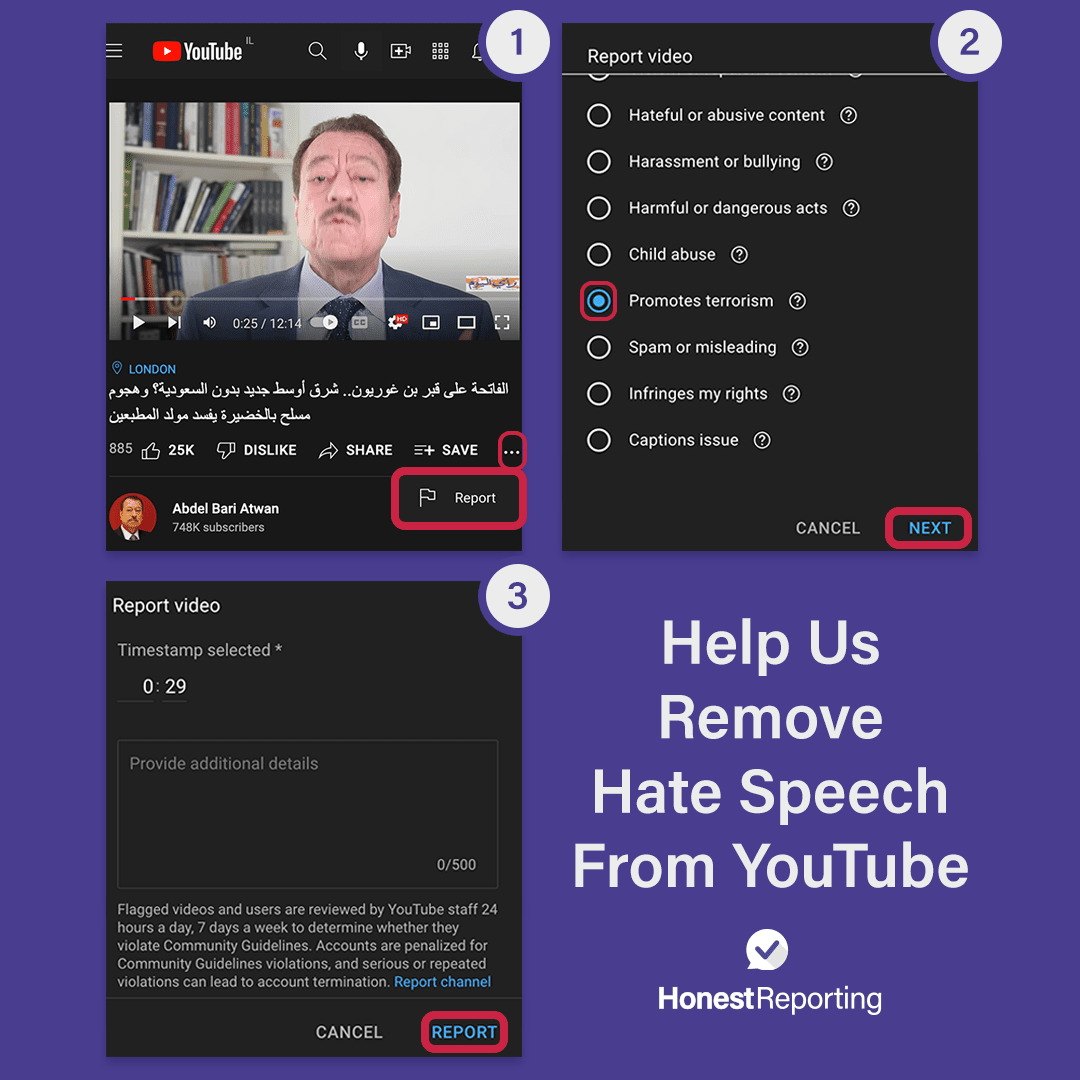The width and height of the screenshot is (1080, 1080).
Task: Click timestamp seconds field showing 29
Action: 175,687
